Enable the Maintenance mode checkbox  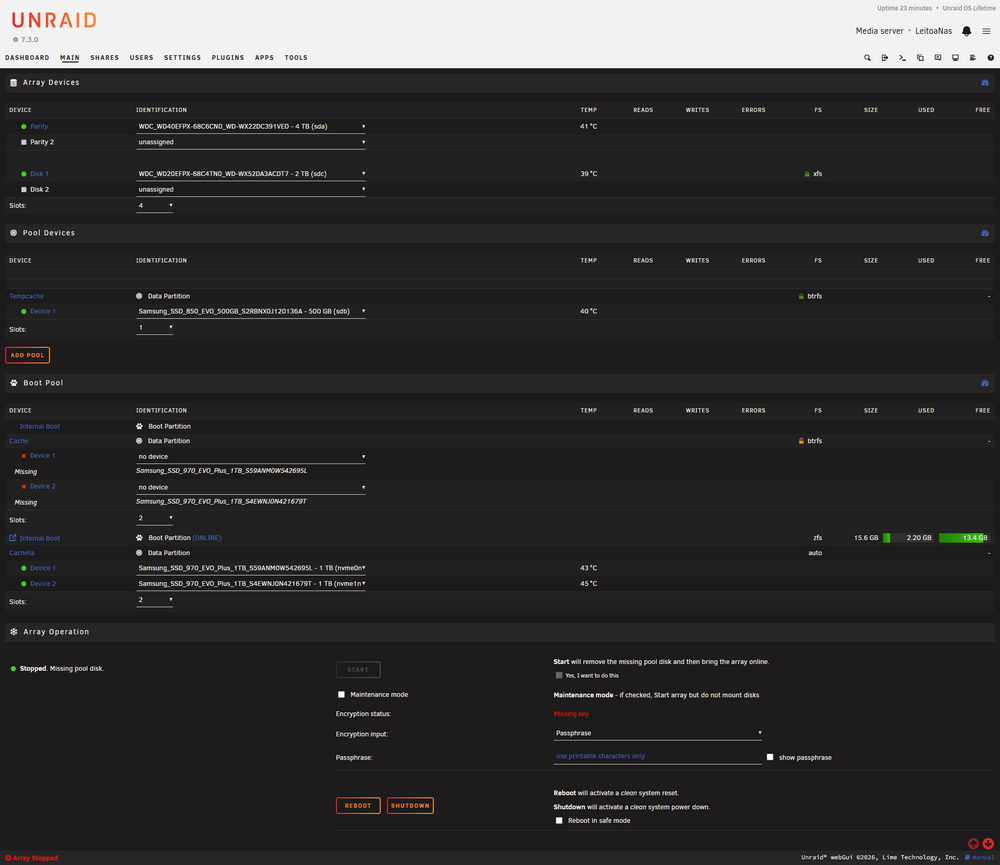click(x=341, y=695)
